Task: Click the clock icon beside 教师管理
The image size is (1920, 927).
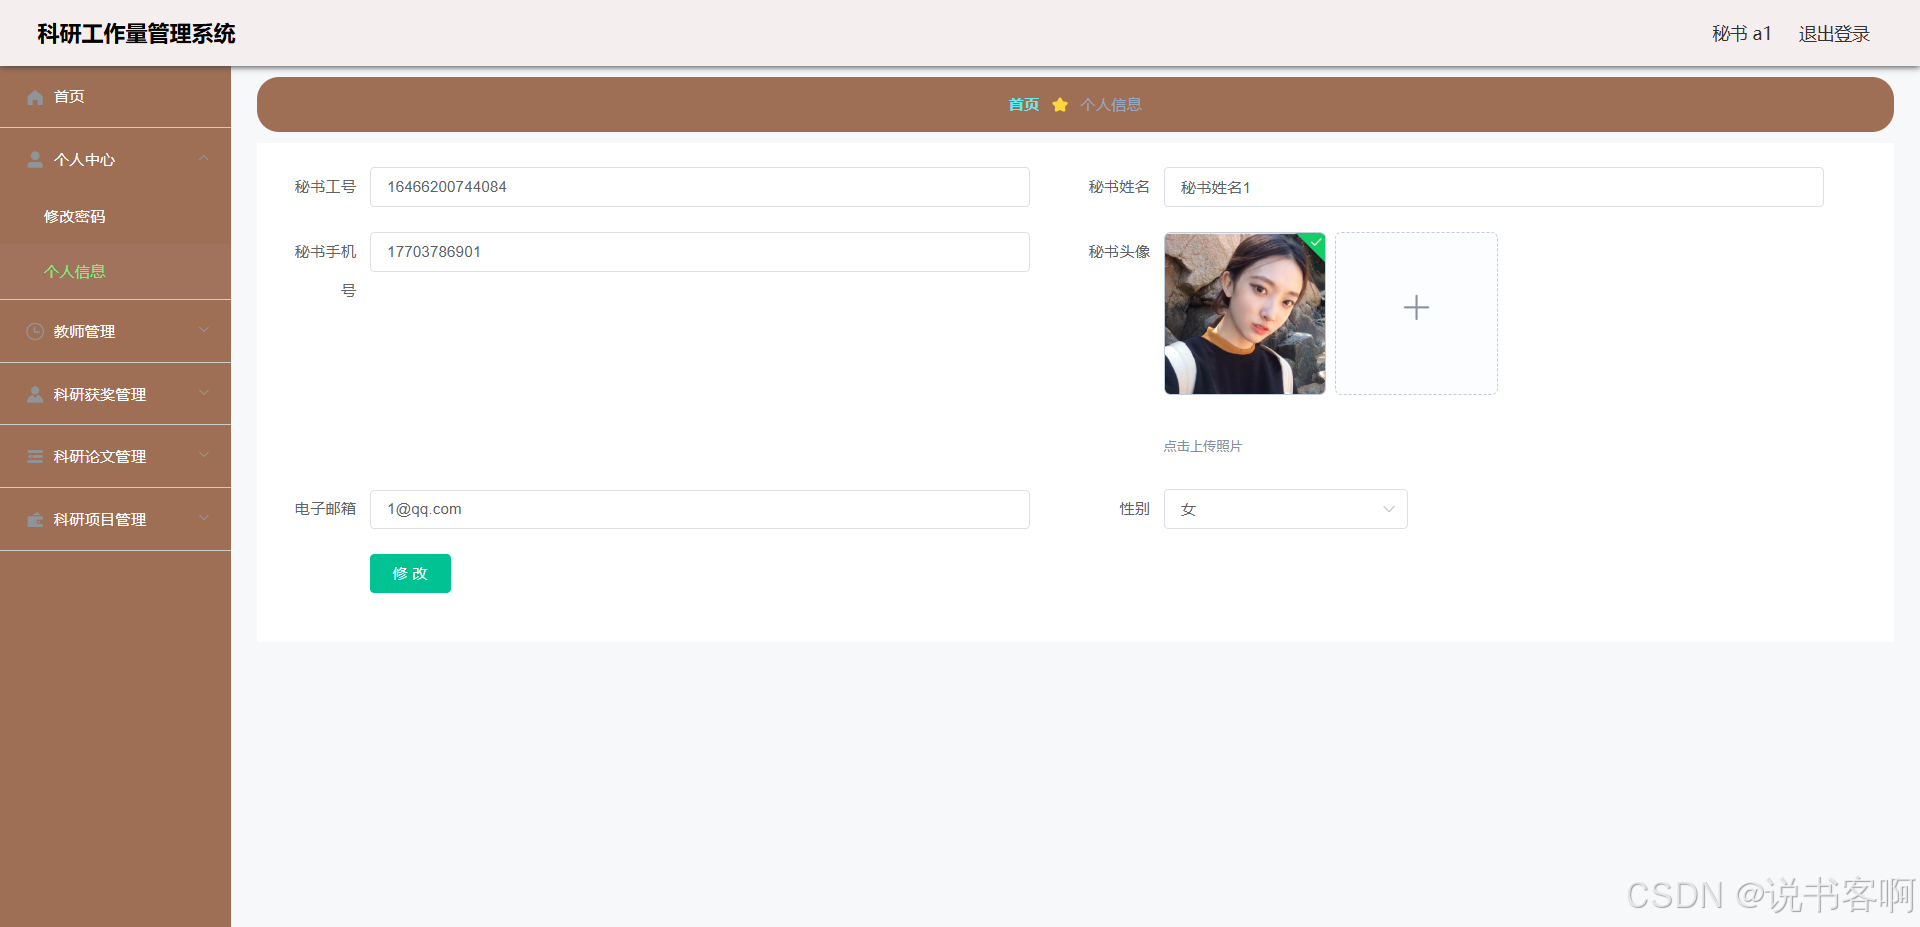Action: click(35, 332)
